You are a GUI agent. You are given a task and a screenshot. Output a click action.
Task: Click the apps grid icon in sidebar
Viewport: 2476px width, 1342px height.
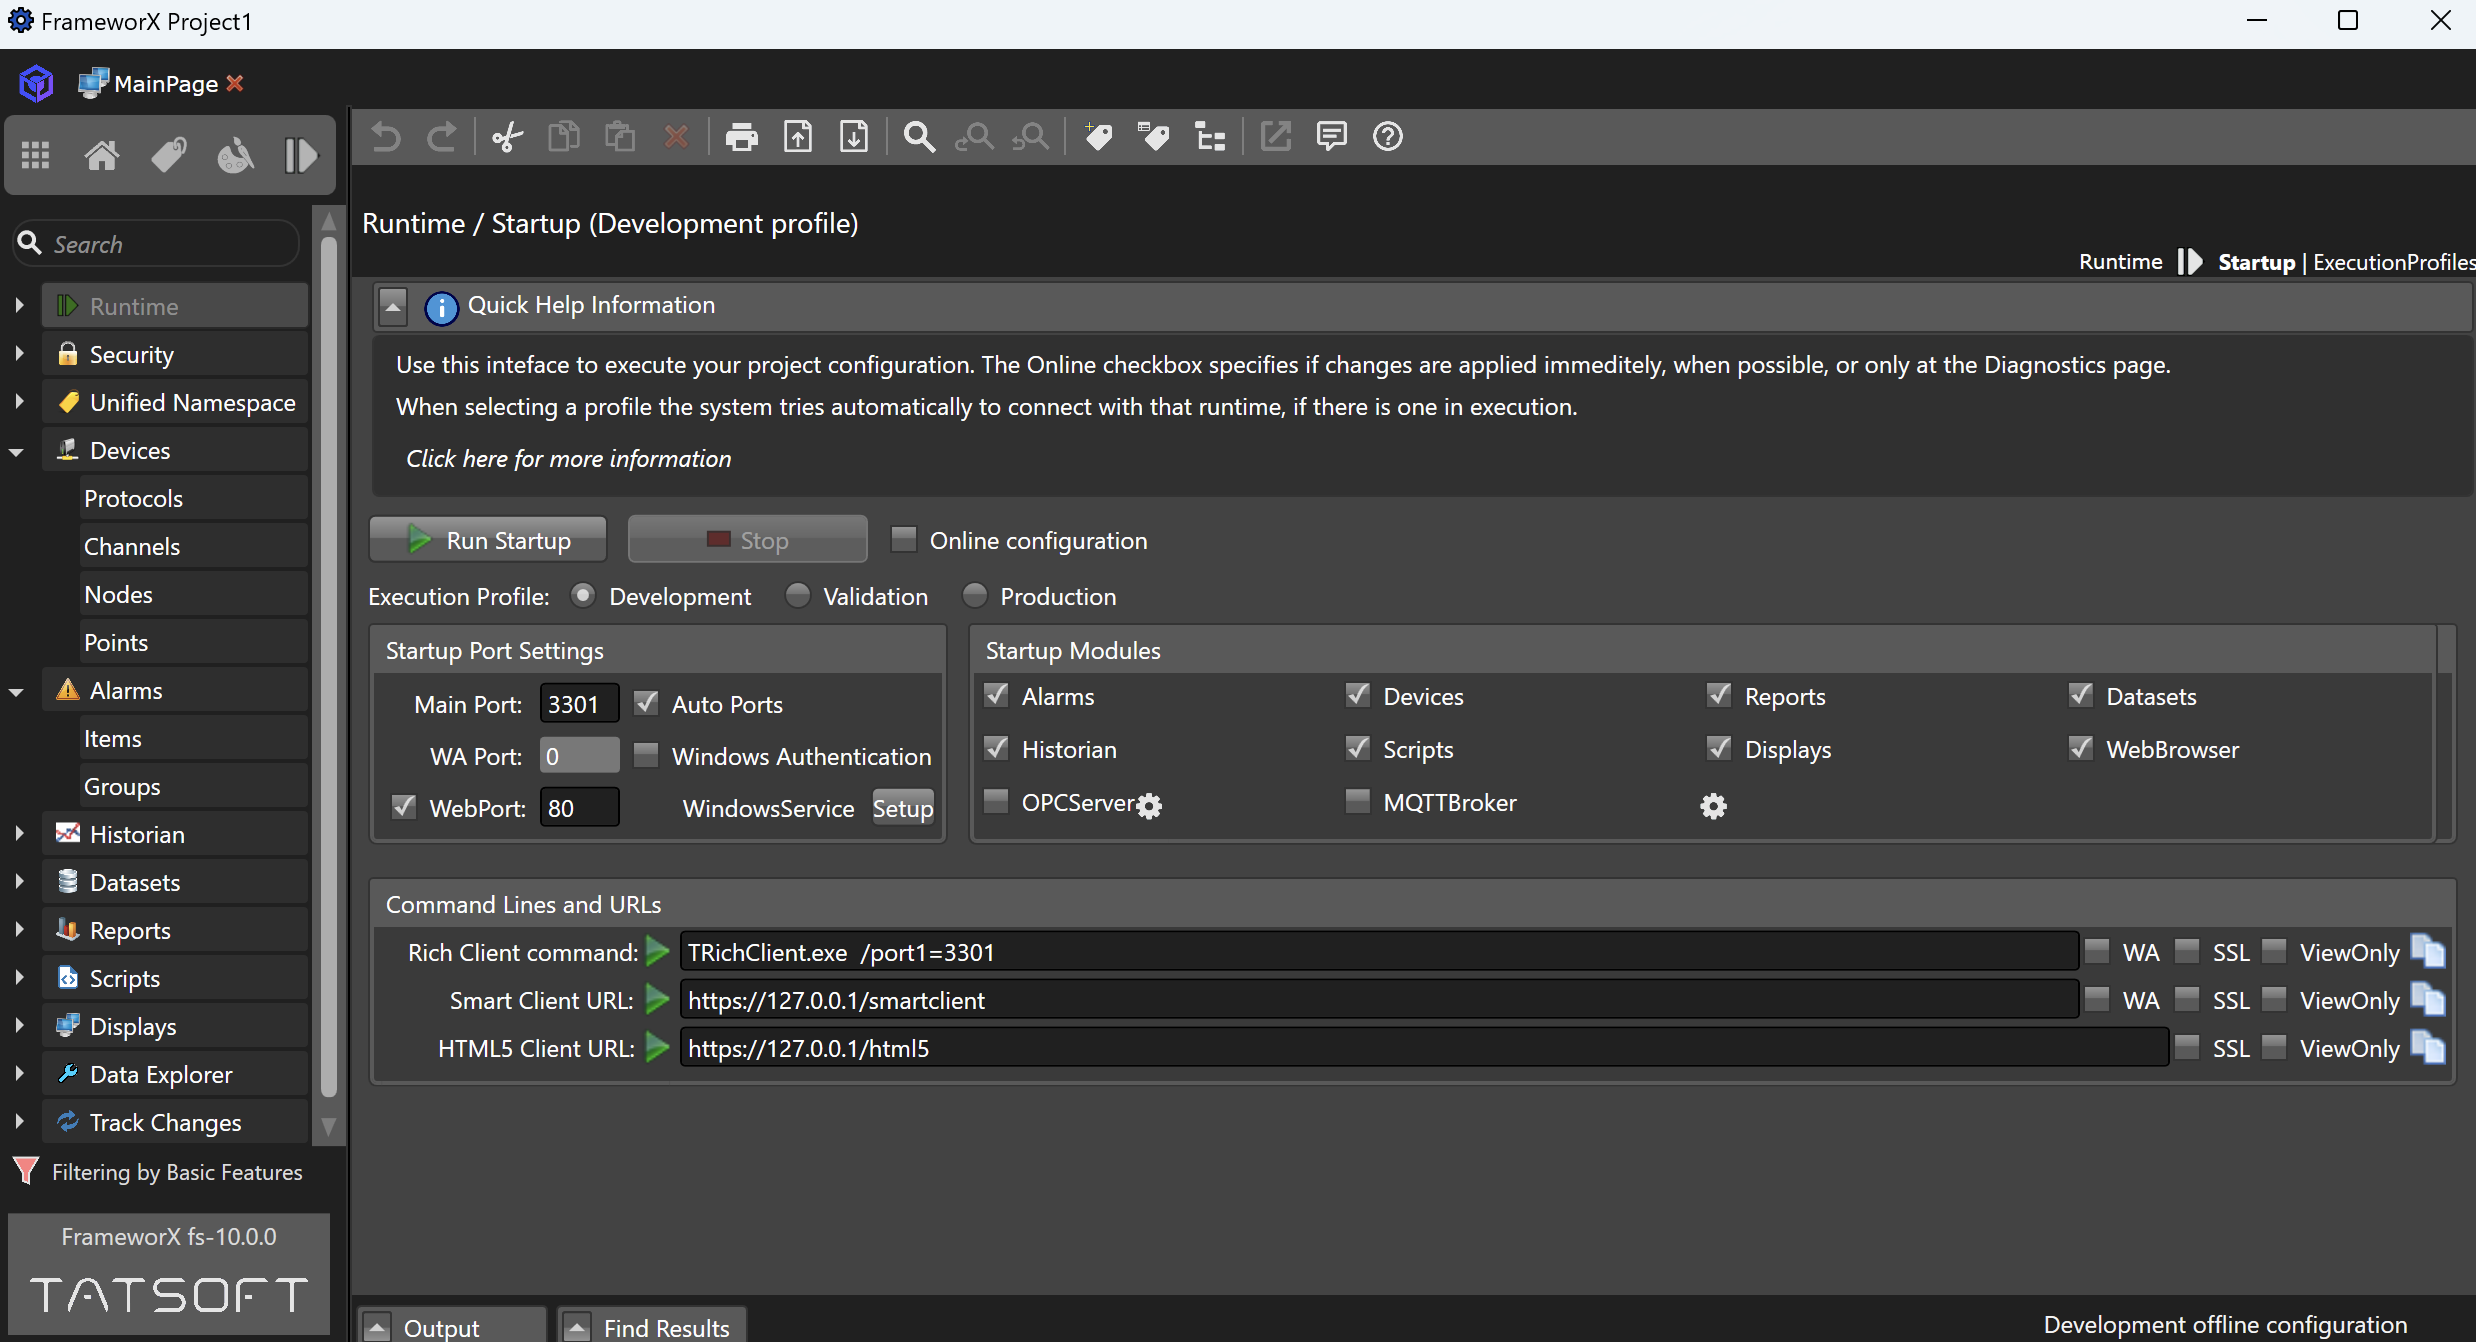(36, 155)
